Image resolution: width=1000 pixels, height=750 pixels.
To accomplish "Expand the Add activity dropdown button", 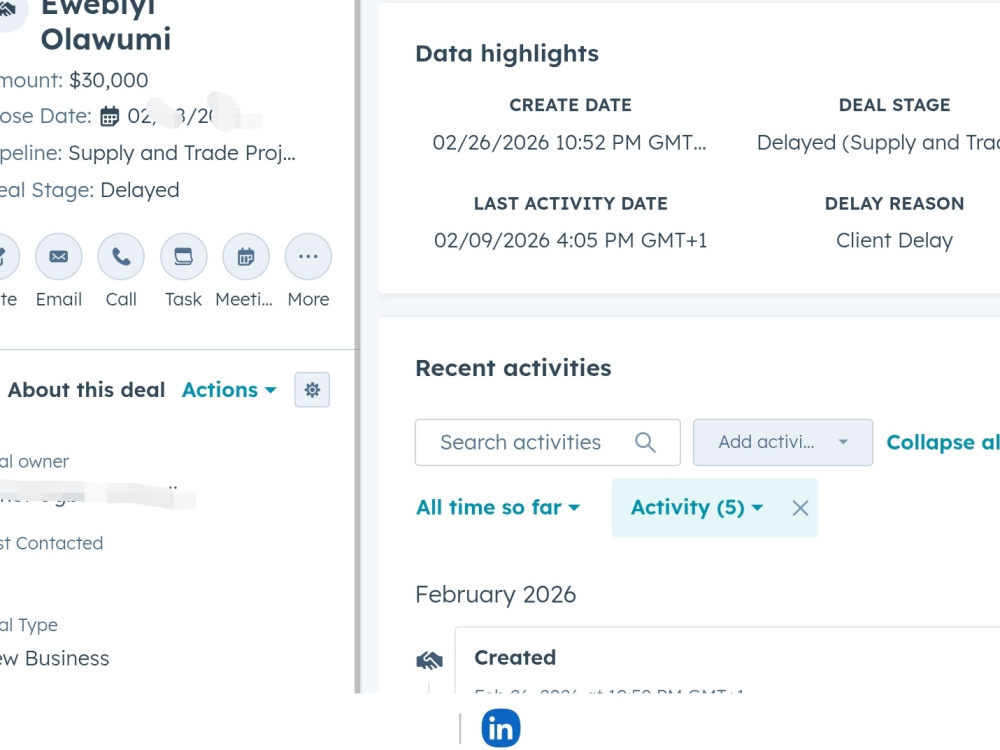I will (783, 442).
